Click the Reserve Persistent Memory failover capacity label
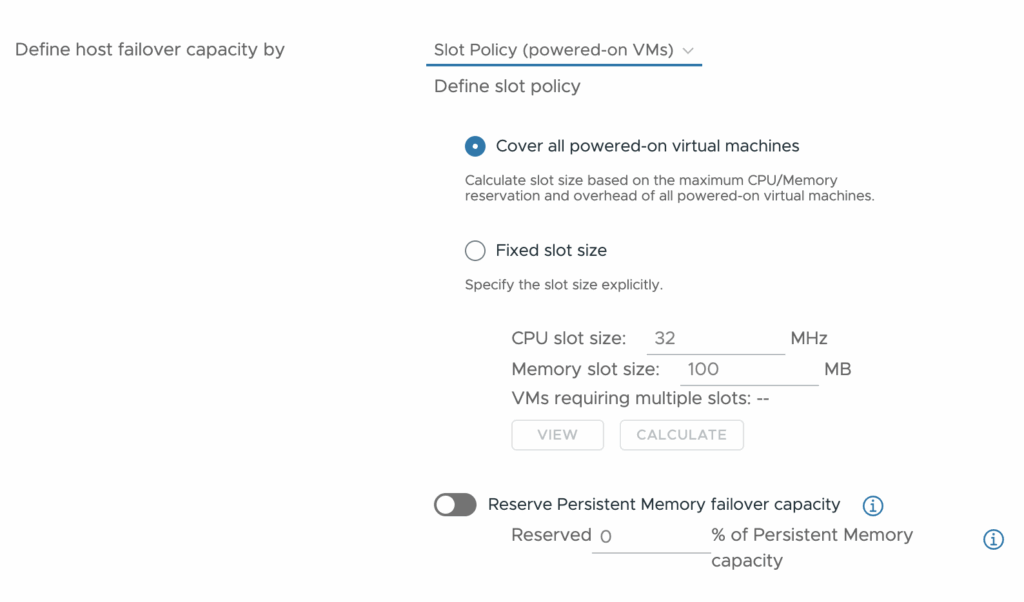 coord(664,505)
